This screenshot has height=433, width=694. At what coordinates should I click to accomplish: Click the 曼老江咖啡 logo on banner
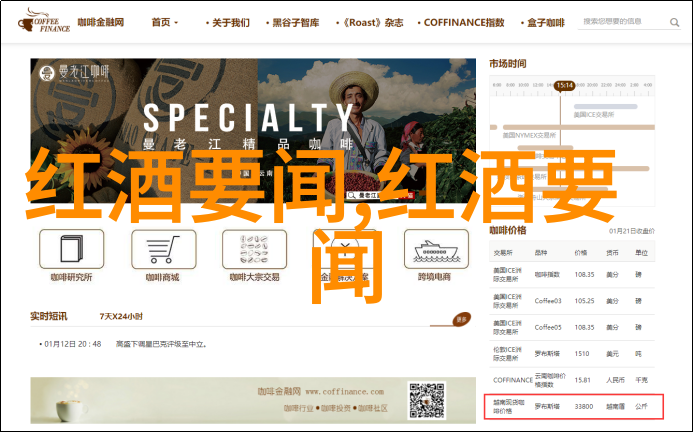tap(74, 73)
